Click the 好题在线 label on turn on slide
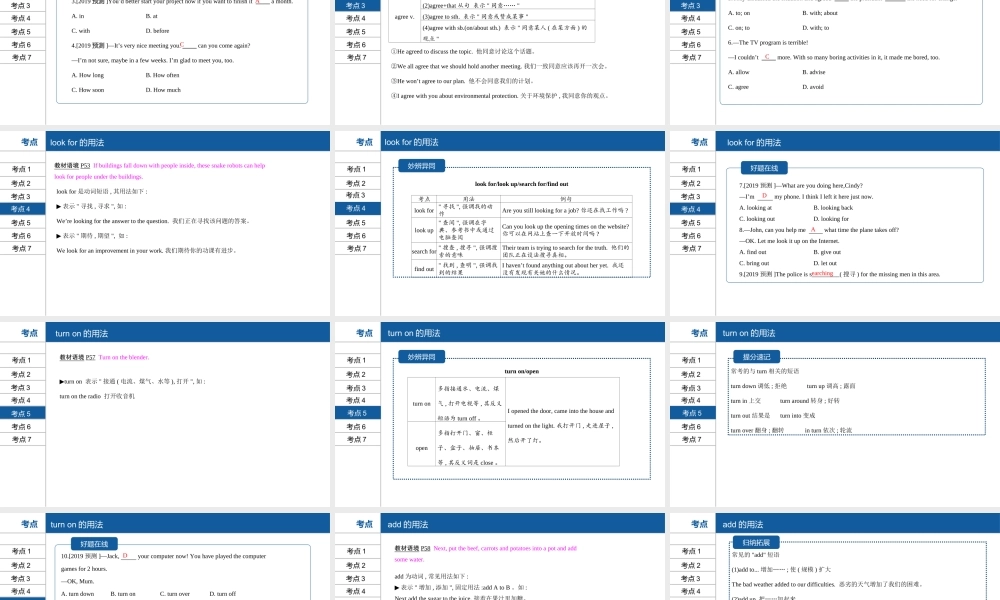The width and height of the screenshot is (1000, 600). [x=94, y=544]
